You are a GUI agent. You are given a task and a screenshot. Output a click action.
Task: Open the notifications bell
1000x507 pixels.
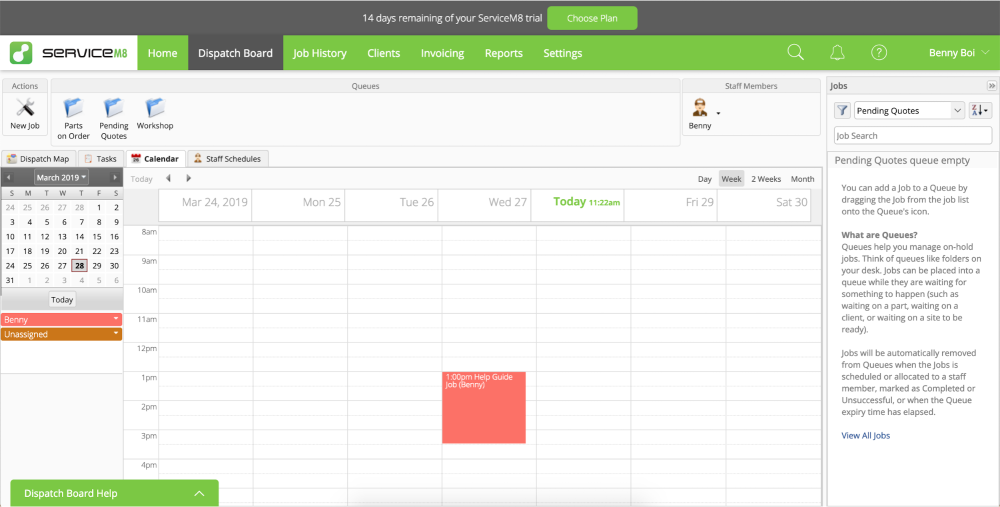[x=837, y=53]
